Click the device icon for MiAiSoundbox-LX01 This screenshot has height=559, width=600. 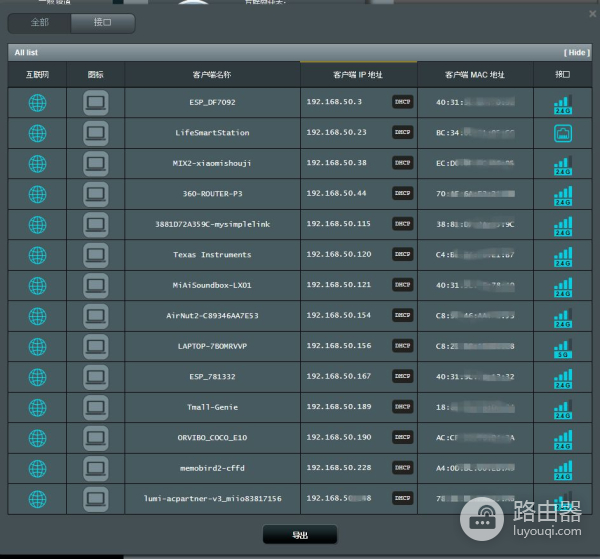(95, 285)
